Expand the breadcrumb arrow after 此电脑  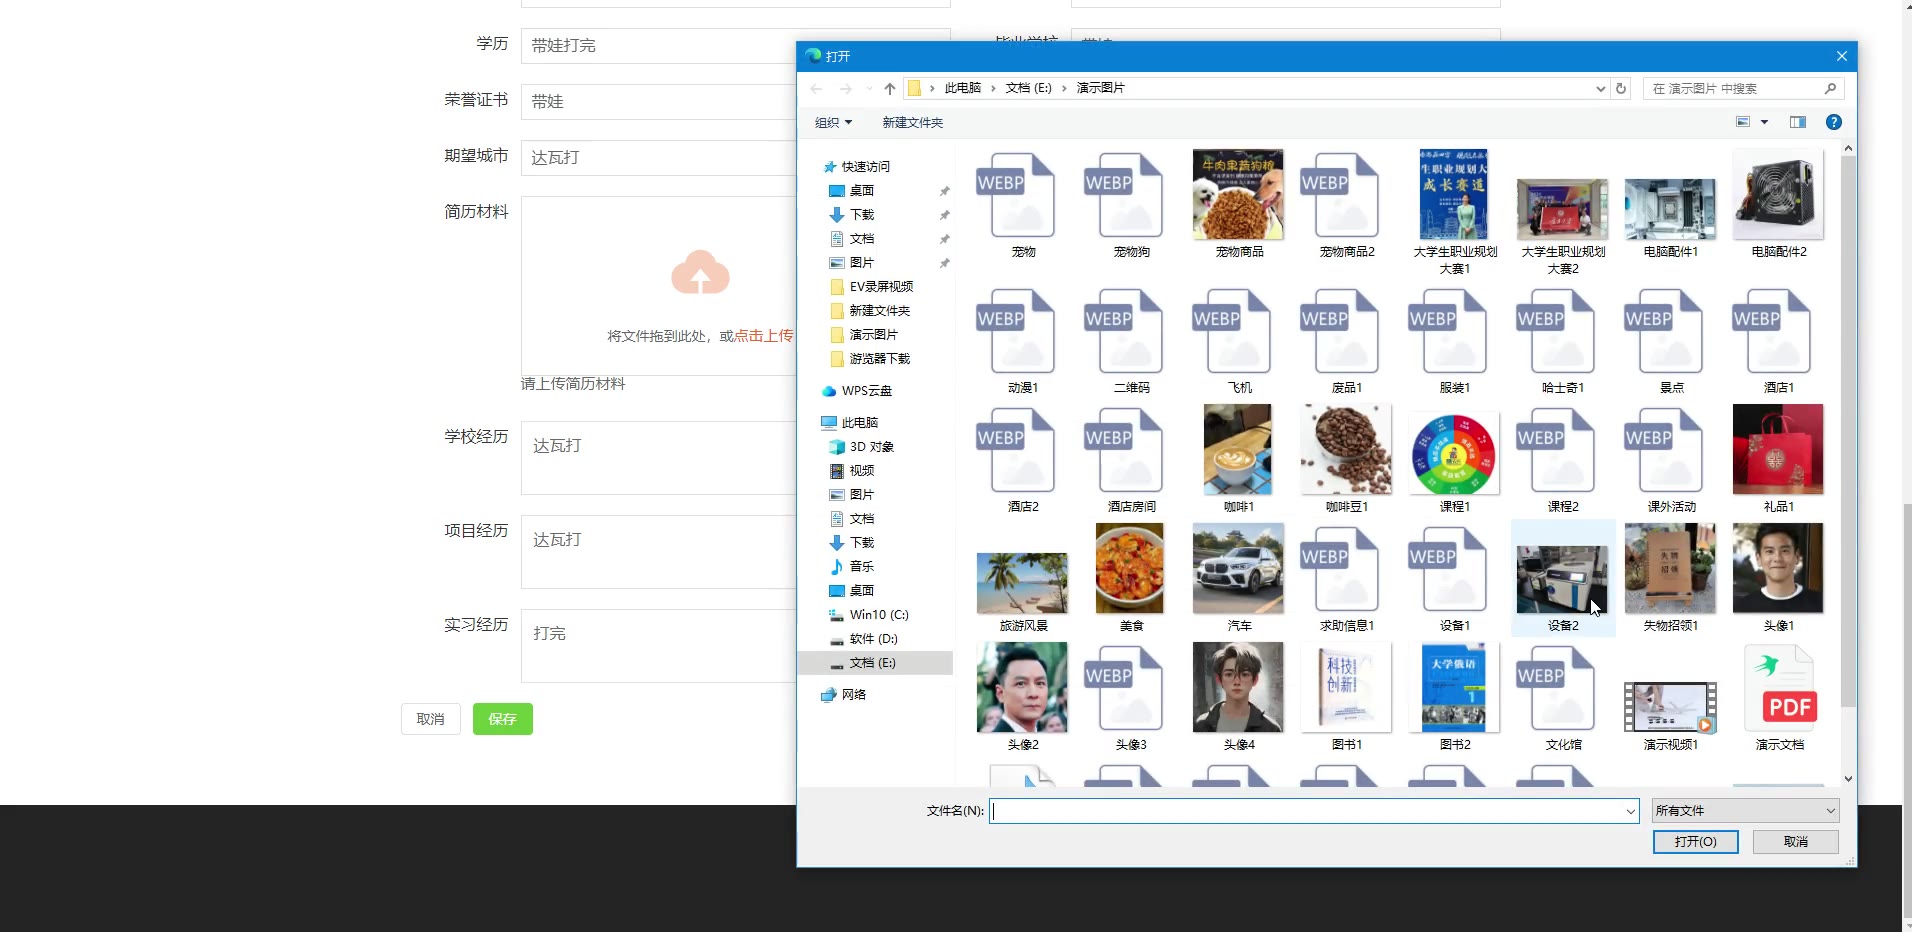993,88
